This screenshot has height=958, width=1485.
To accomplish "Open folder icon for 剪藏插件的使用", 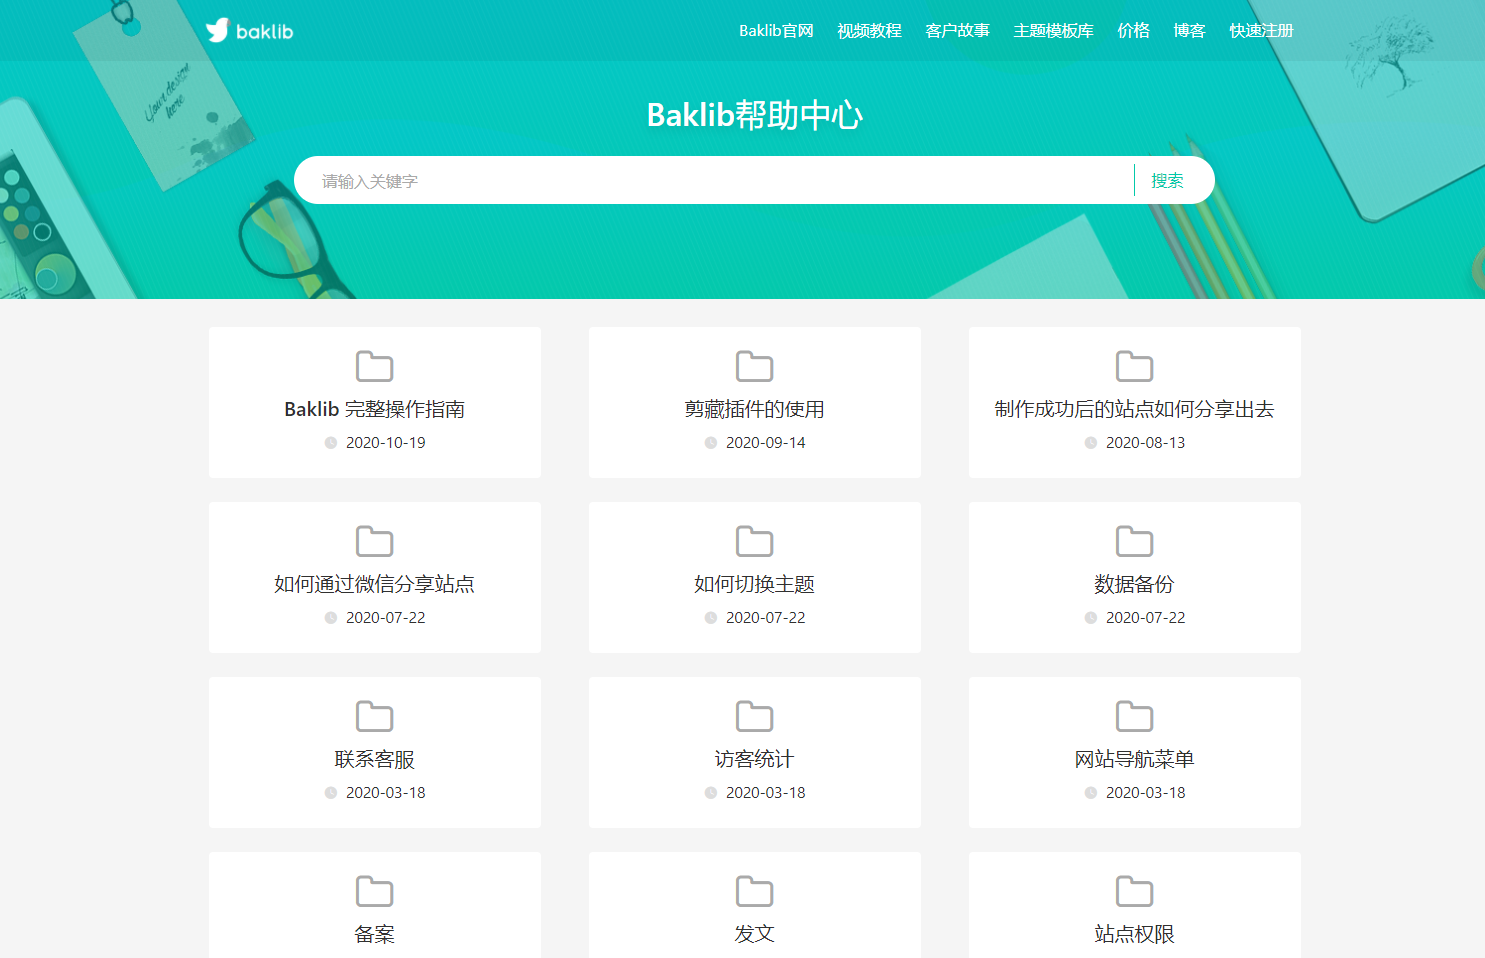I will [755, 366].
